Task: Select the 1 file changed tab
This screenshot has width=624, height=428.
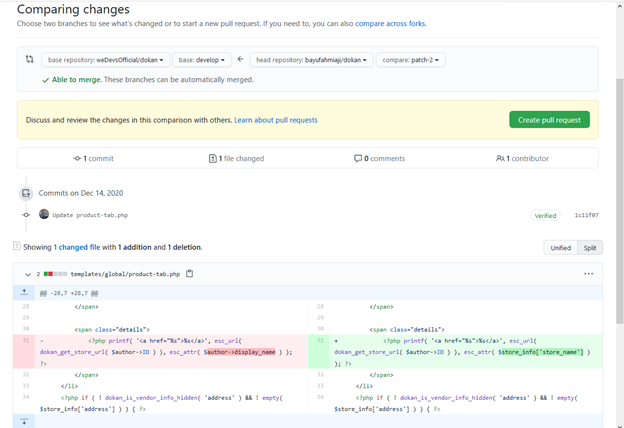Action: tap(236, 158)
